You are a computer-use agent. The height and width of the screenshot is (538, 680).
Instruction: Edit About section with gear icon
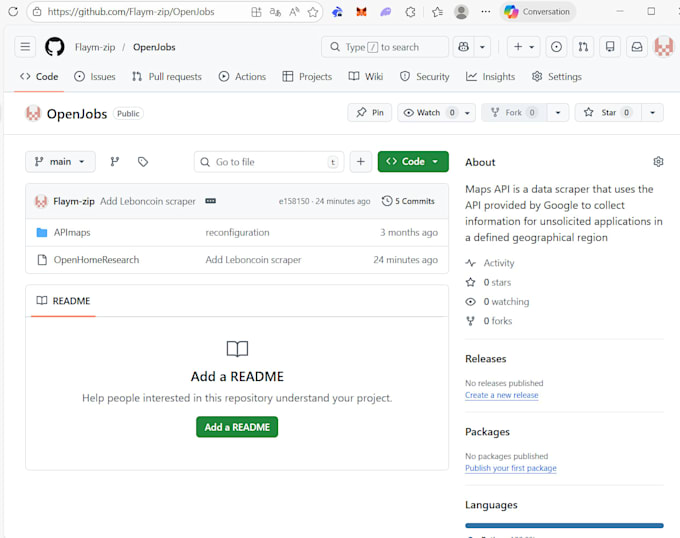tap(658, 162)
